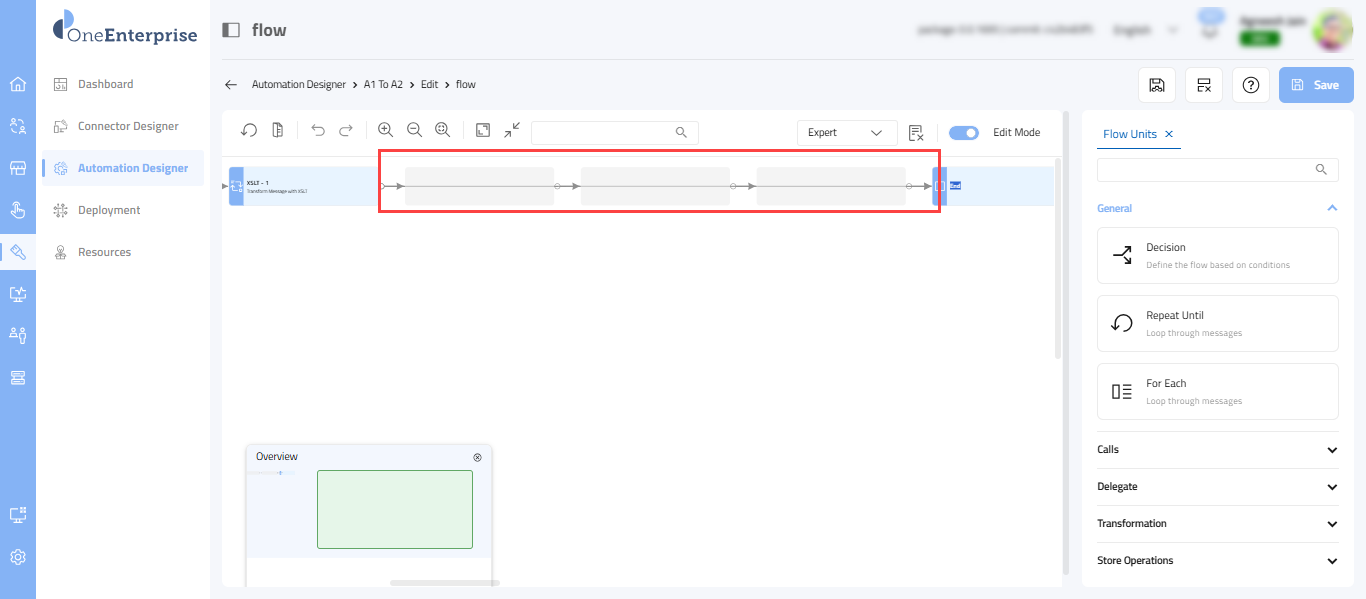Click the Flow Units search field

[x=1210, y=170]
